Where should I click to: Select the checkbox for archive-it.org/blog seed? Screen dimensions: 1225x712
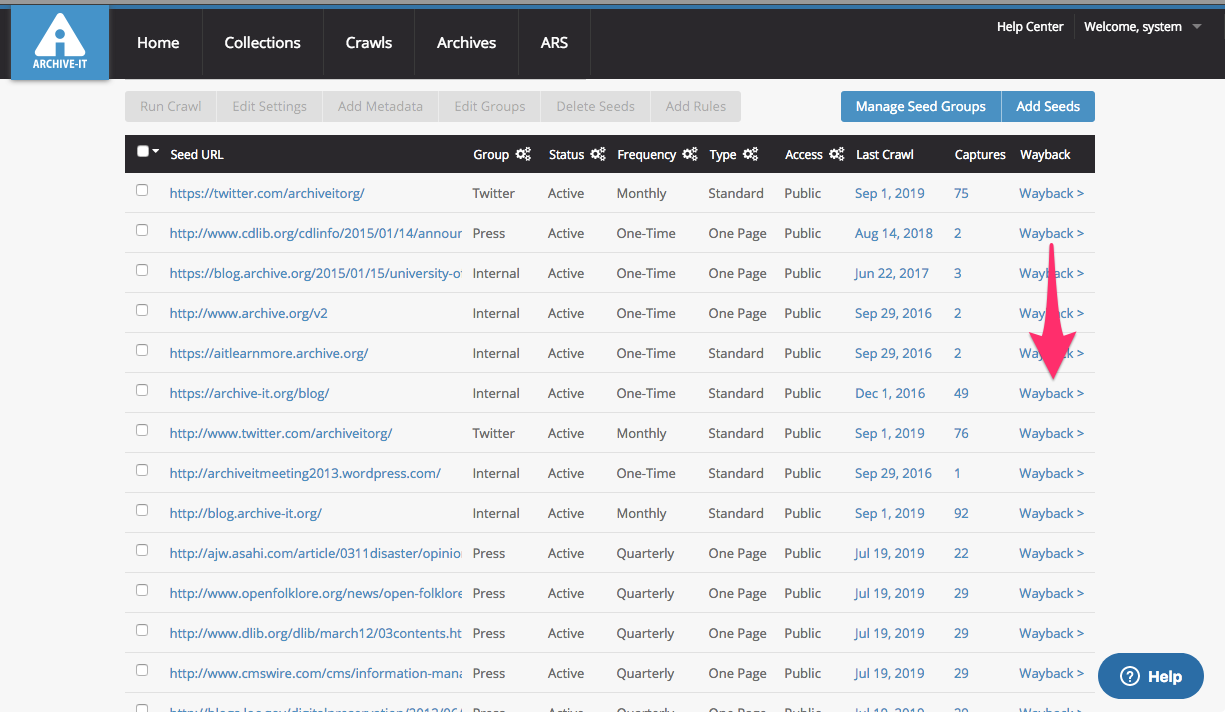pos(142,390)
